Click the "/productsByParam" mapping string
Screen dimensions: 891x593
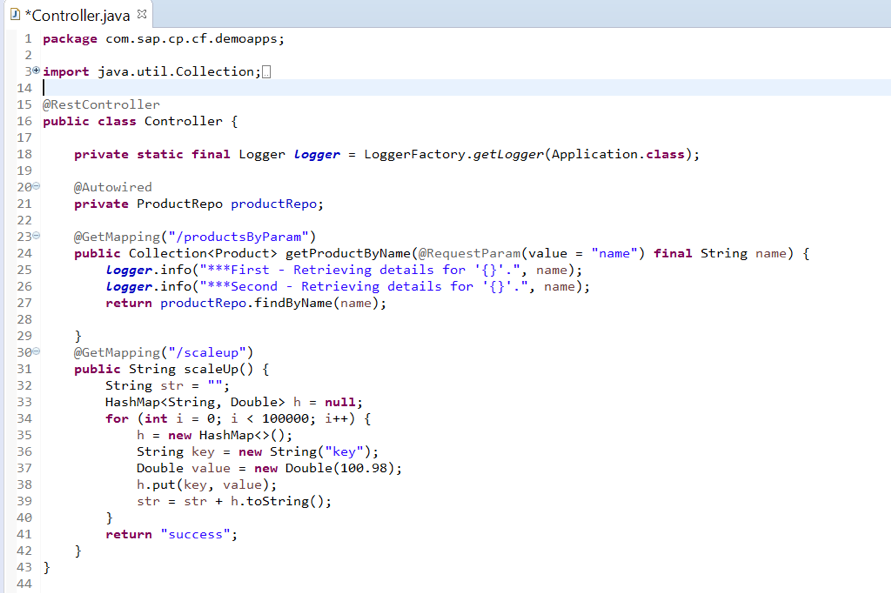tap(238, 237)
